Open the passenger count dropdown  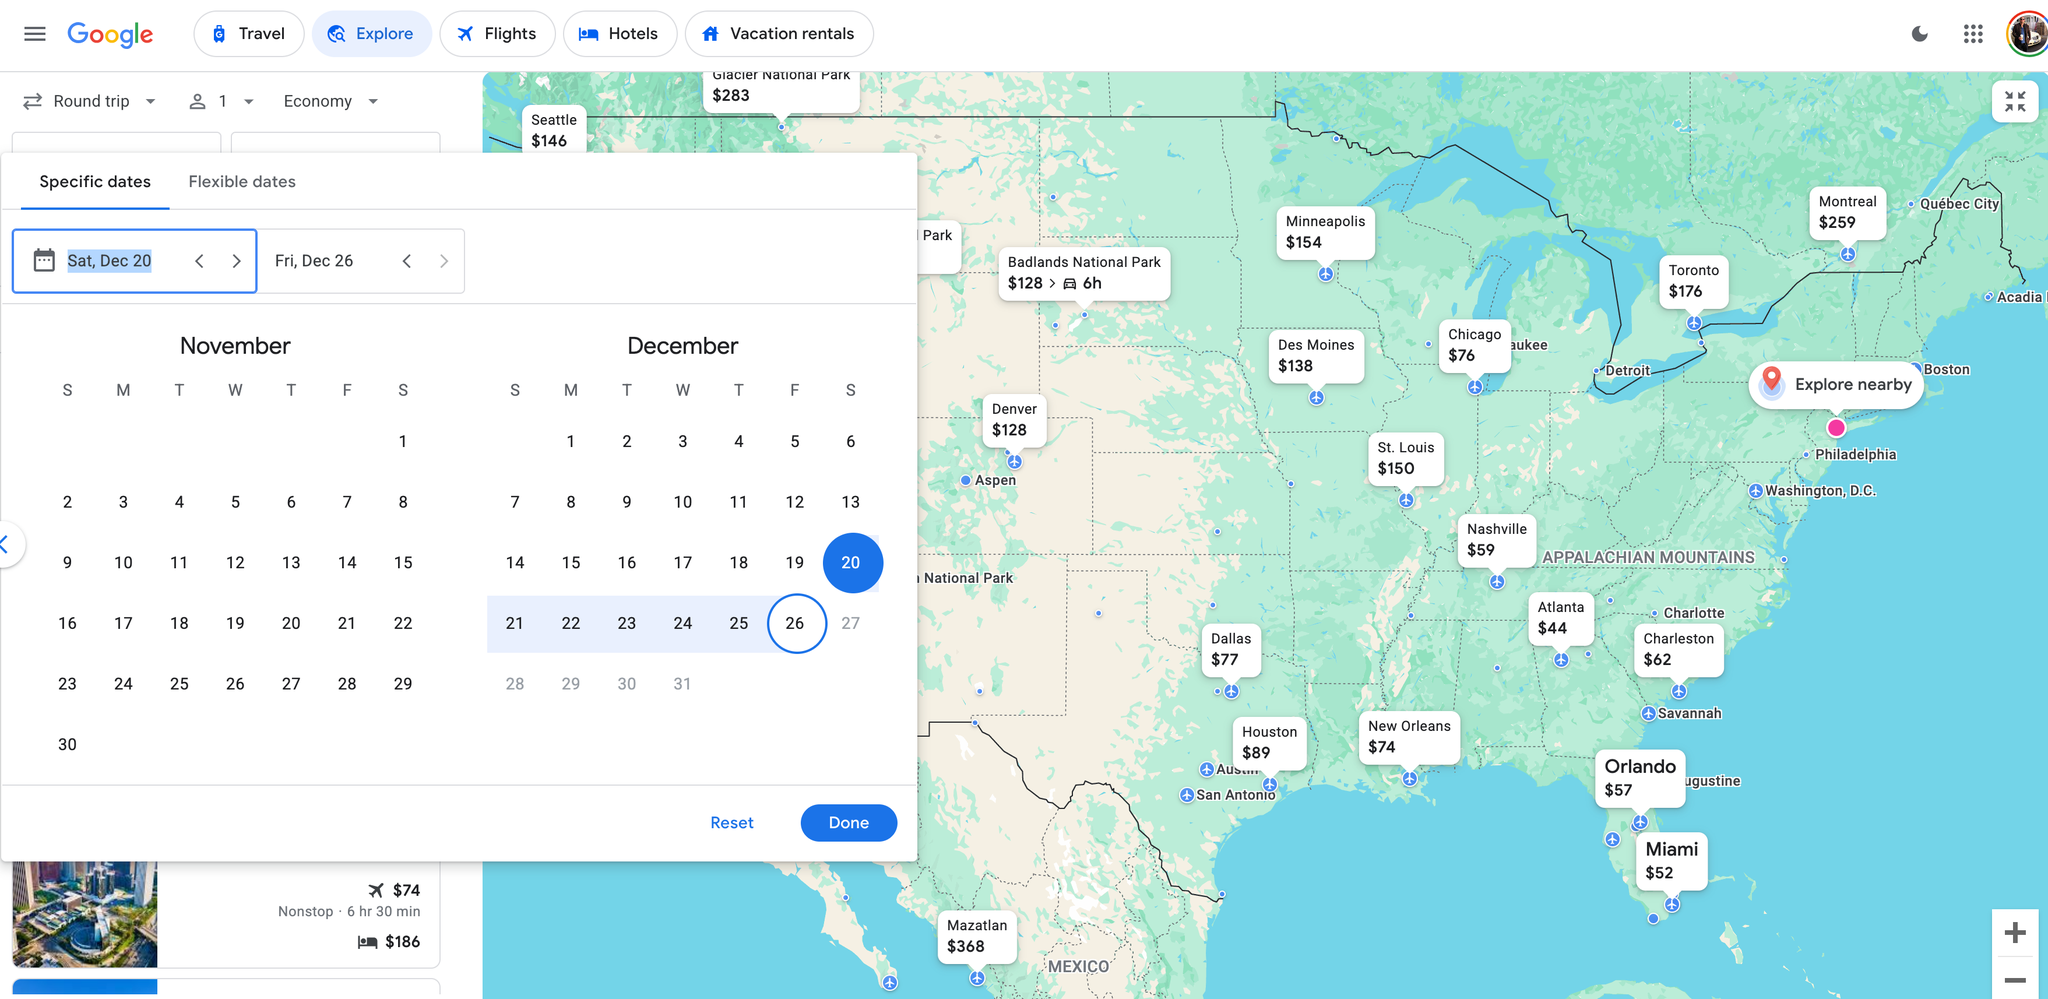click(x=222, y=100)
